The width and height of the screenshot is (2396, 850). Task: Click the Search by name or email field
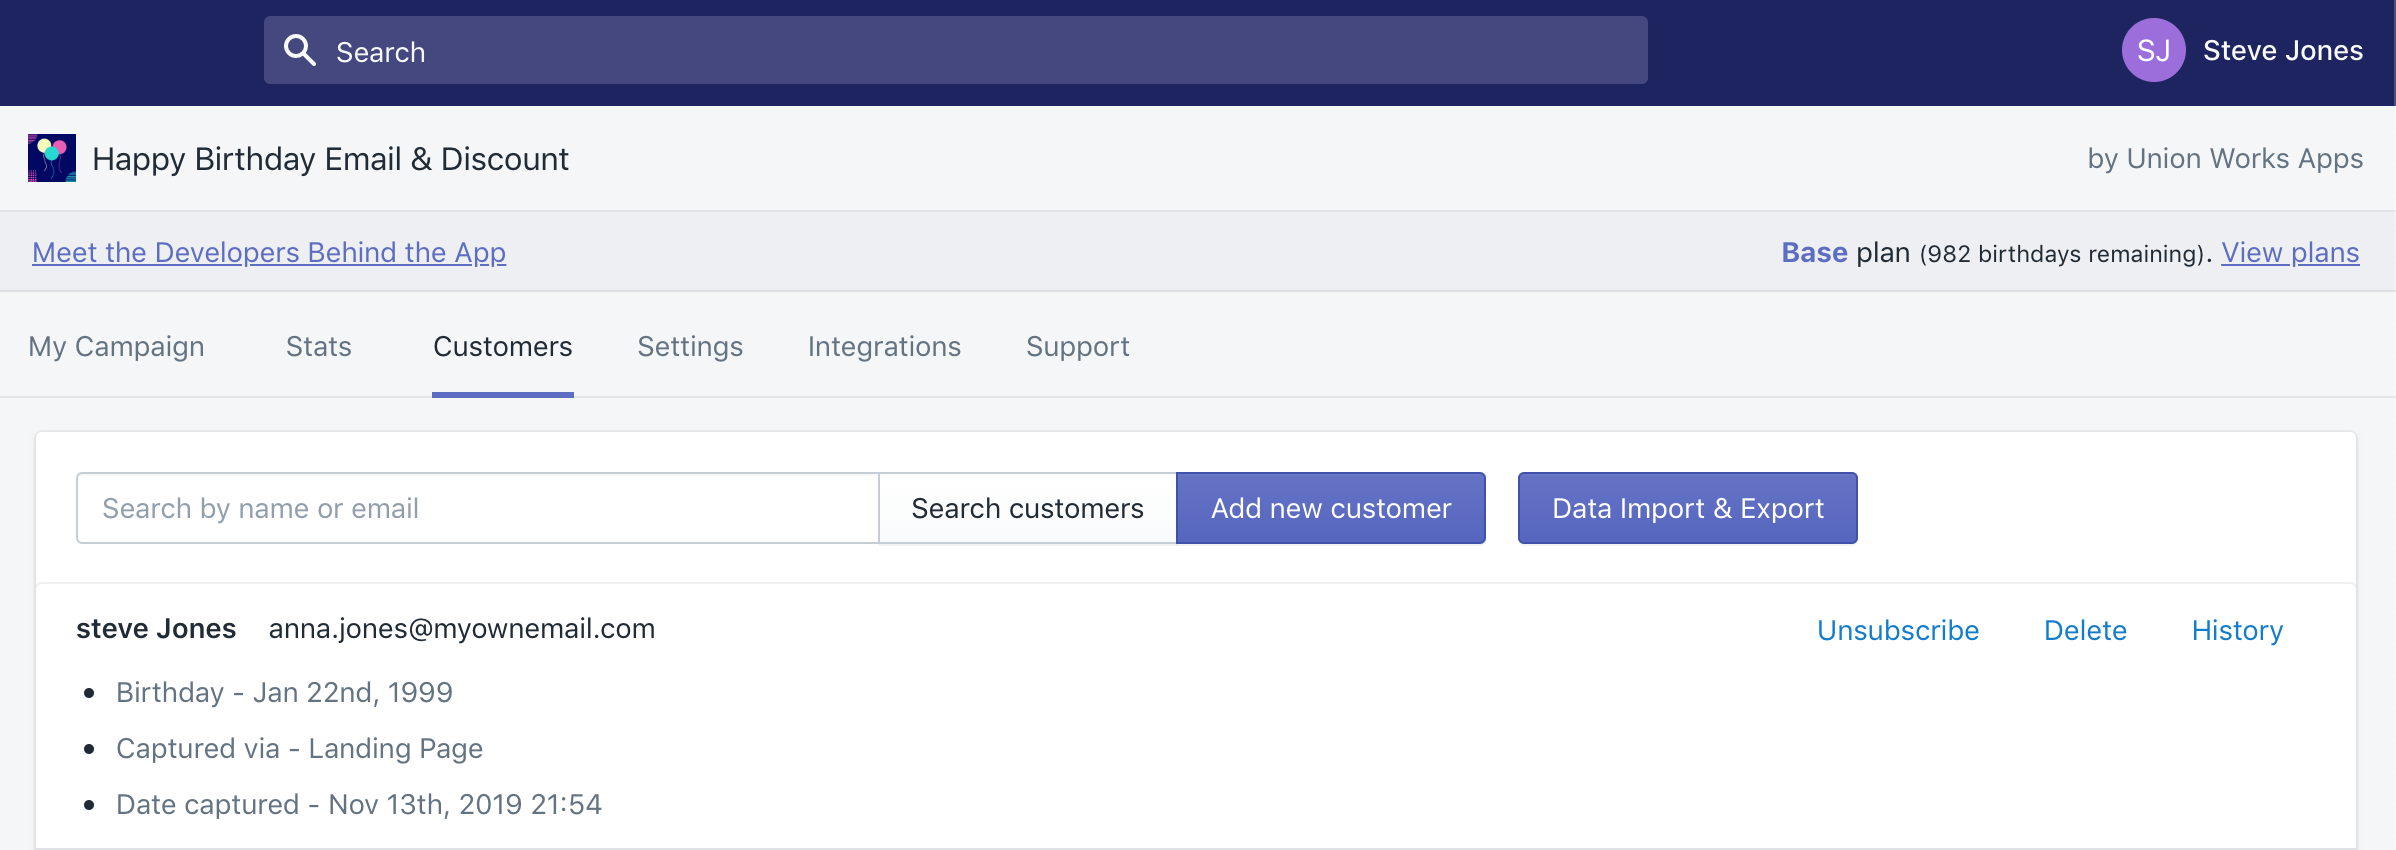(478, 508)
